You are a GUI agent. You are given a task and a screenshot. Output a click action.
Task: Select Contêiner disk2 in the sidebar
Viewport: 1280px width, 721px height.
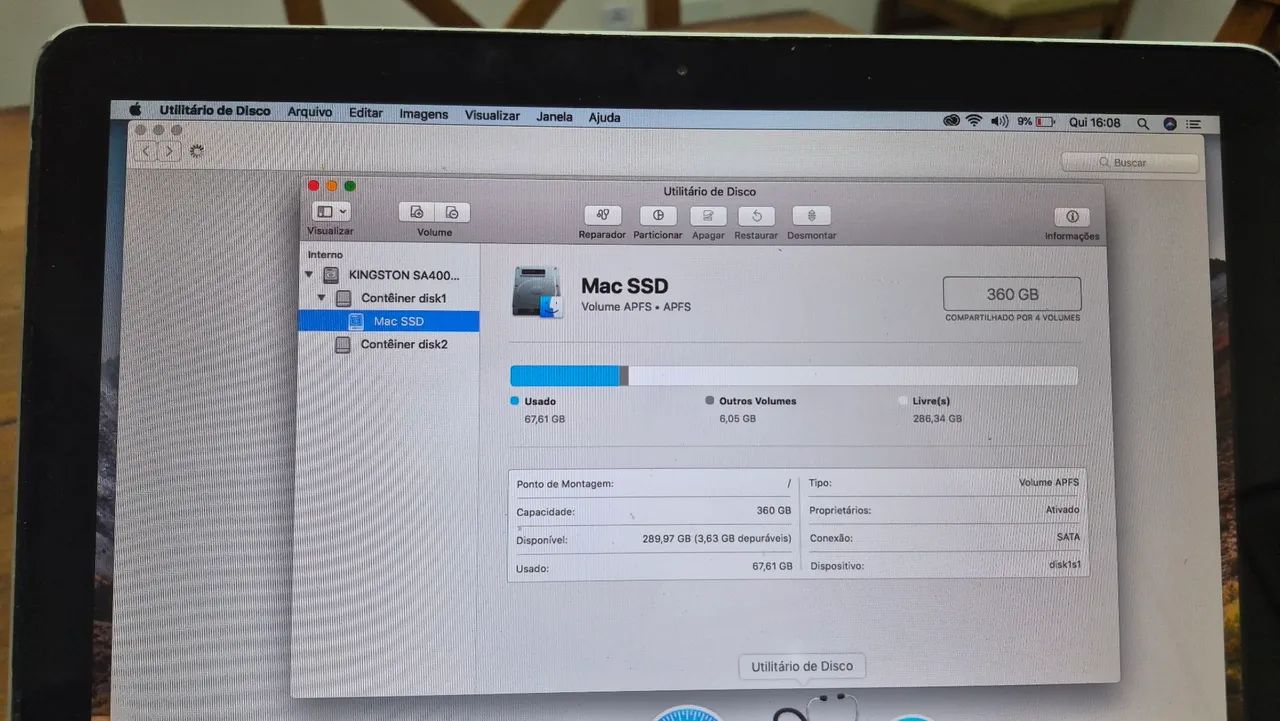pyautogui.click(x=404, y=344)
